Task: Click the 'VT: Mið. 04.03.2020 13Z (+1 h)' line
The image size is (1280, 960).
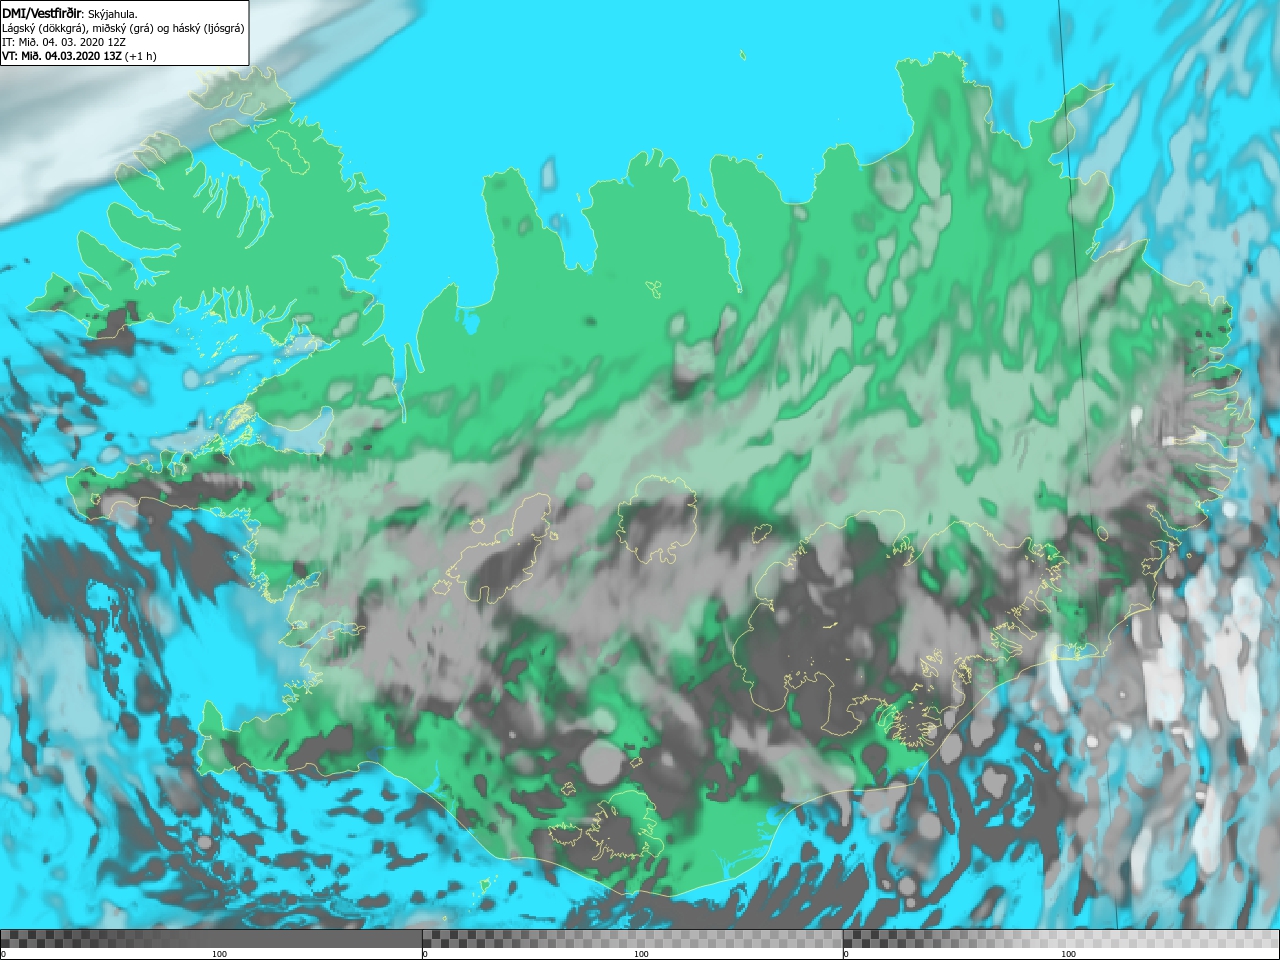Action: point(79,56)
